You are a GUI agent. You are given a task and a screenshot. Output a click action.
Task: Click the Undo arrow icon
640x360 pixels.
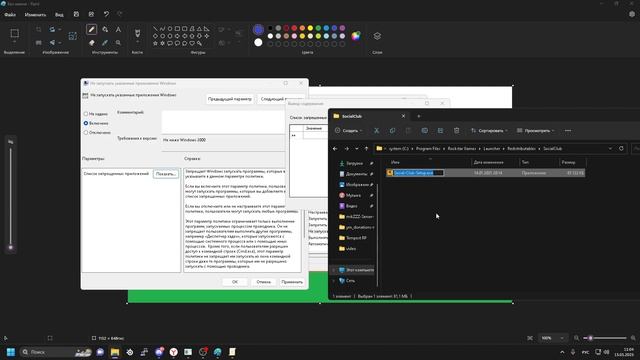(x=106, y=14)
